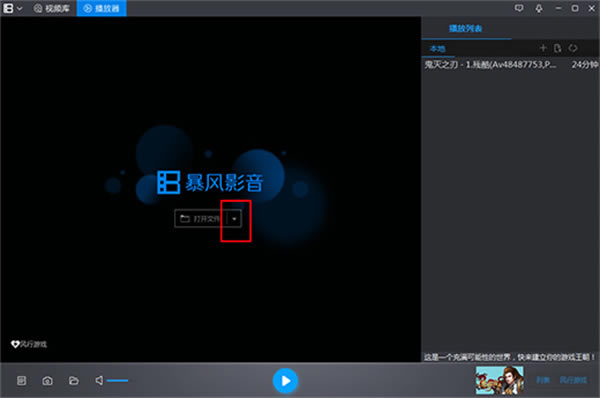The image size is (600, 398).
Task: Minimize the player window
Action: pos(558,8)
